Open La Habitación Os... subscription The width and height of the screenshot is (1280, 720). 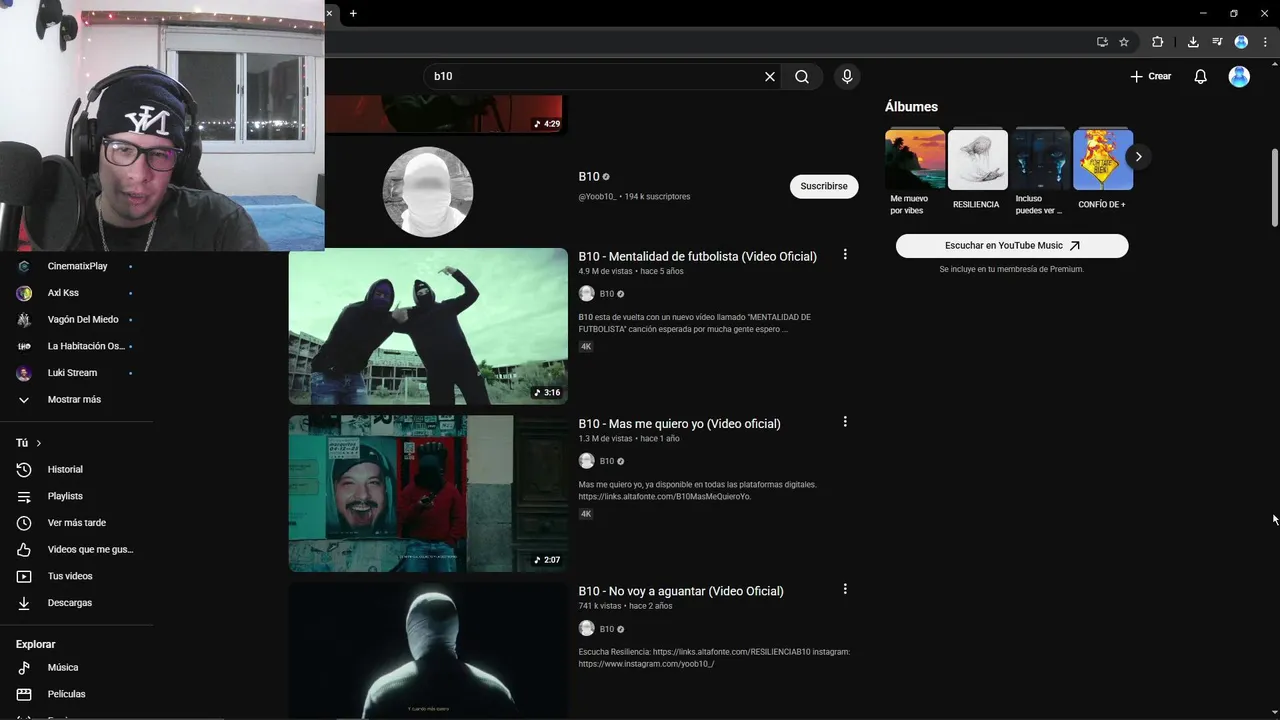pos(76,346)
